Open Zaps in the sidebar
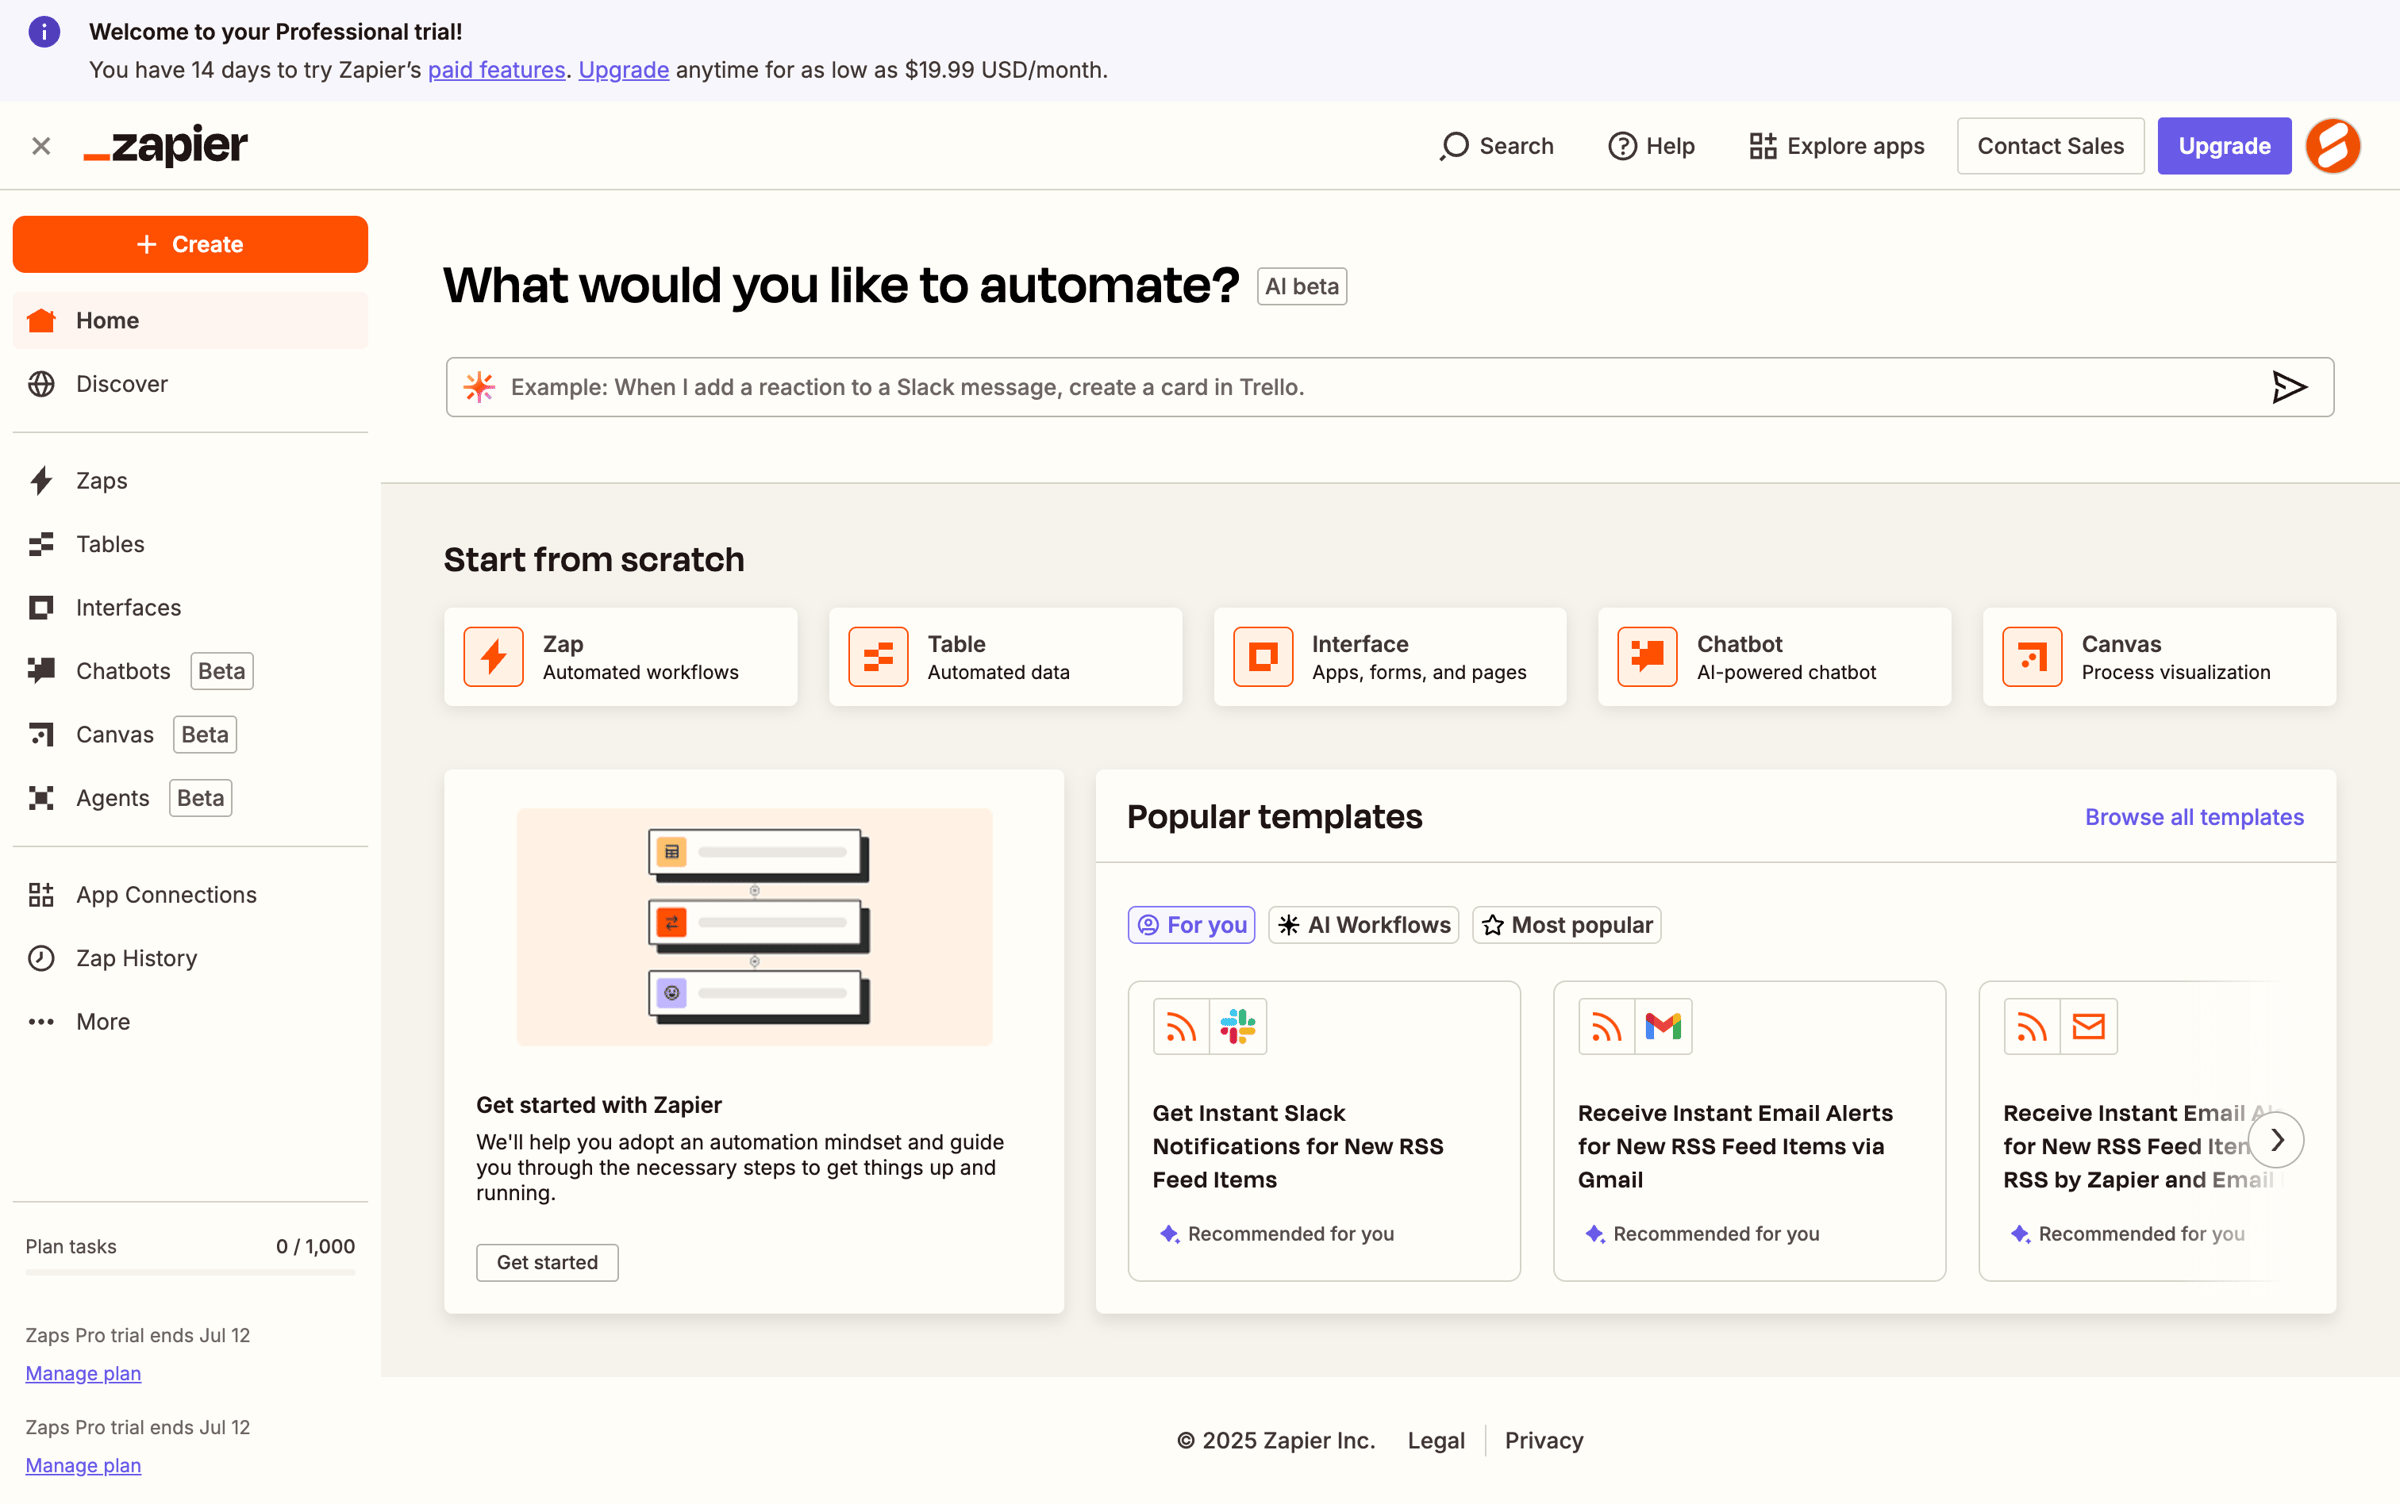 (x=190, y=481)
